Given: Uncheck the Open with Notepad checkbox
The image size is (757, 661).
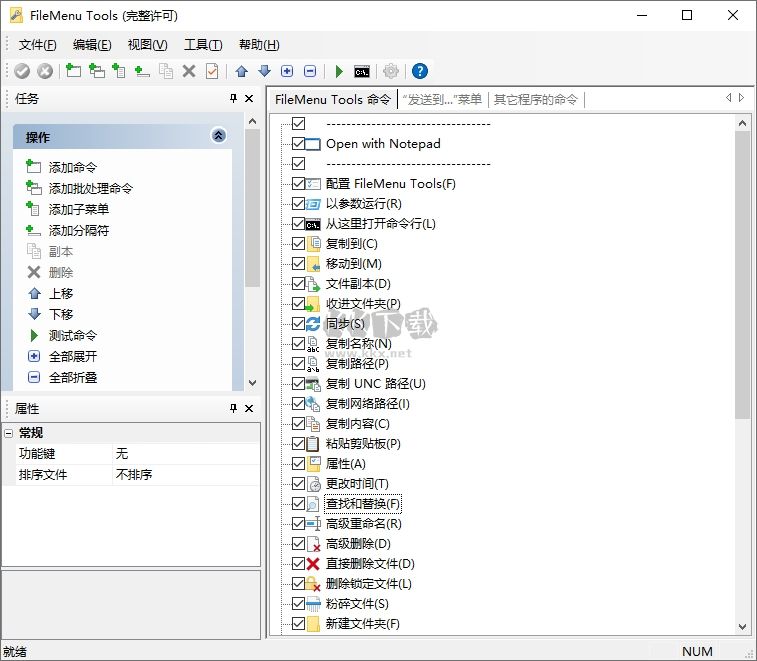Looking at the screenshot, I should (x=298, y=144).
